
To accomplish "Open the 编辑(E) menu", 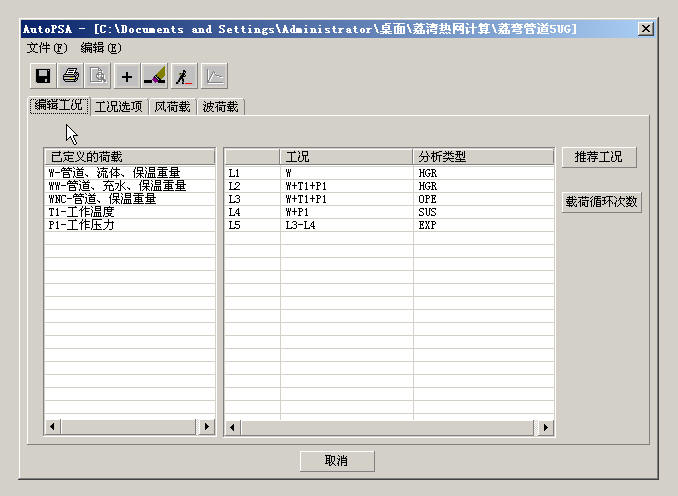I will [x=100, y=47].
